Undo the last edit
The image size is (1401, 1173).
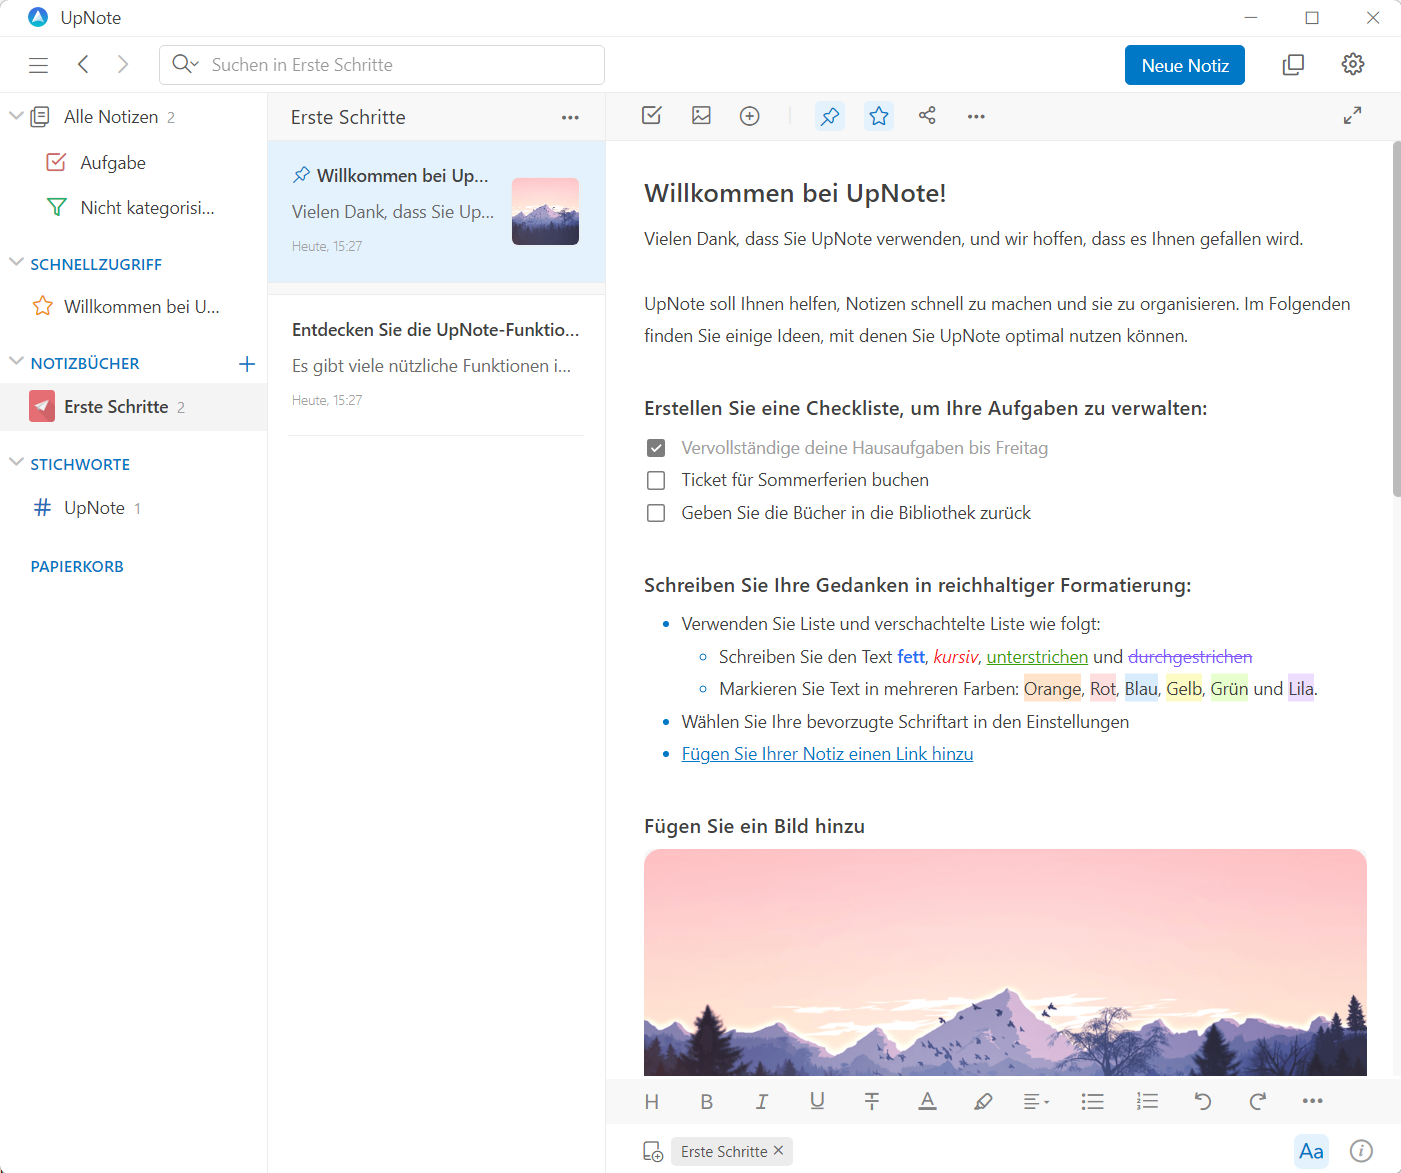coord(1203,1101)
